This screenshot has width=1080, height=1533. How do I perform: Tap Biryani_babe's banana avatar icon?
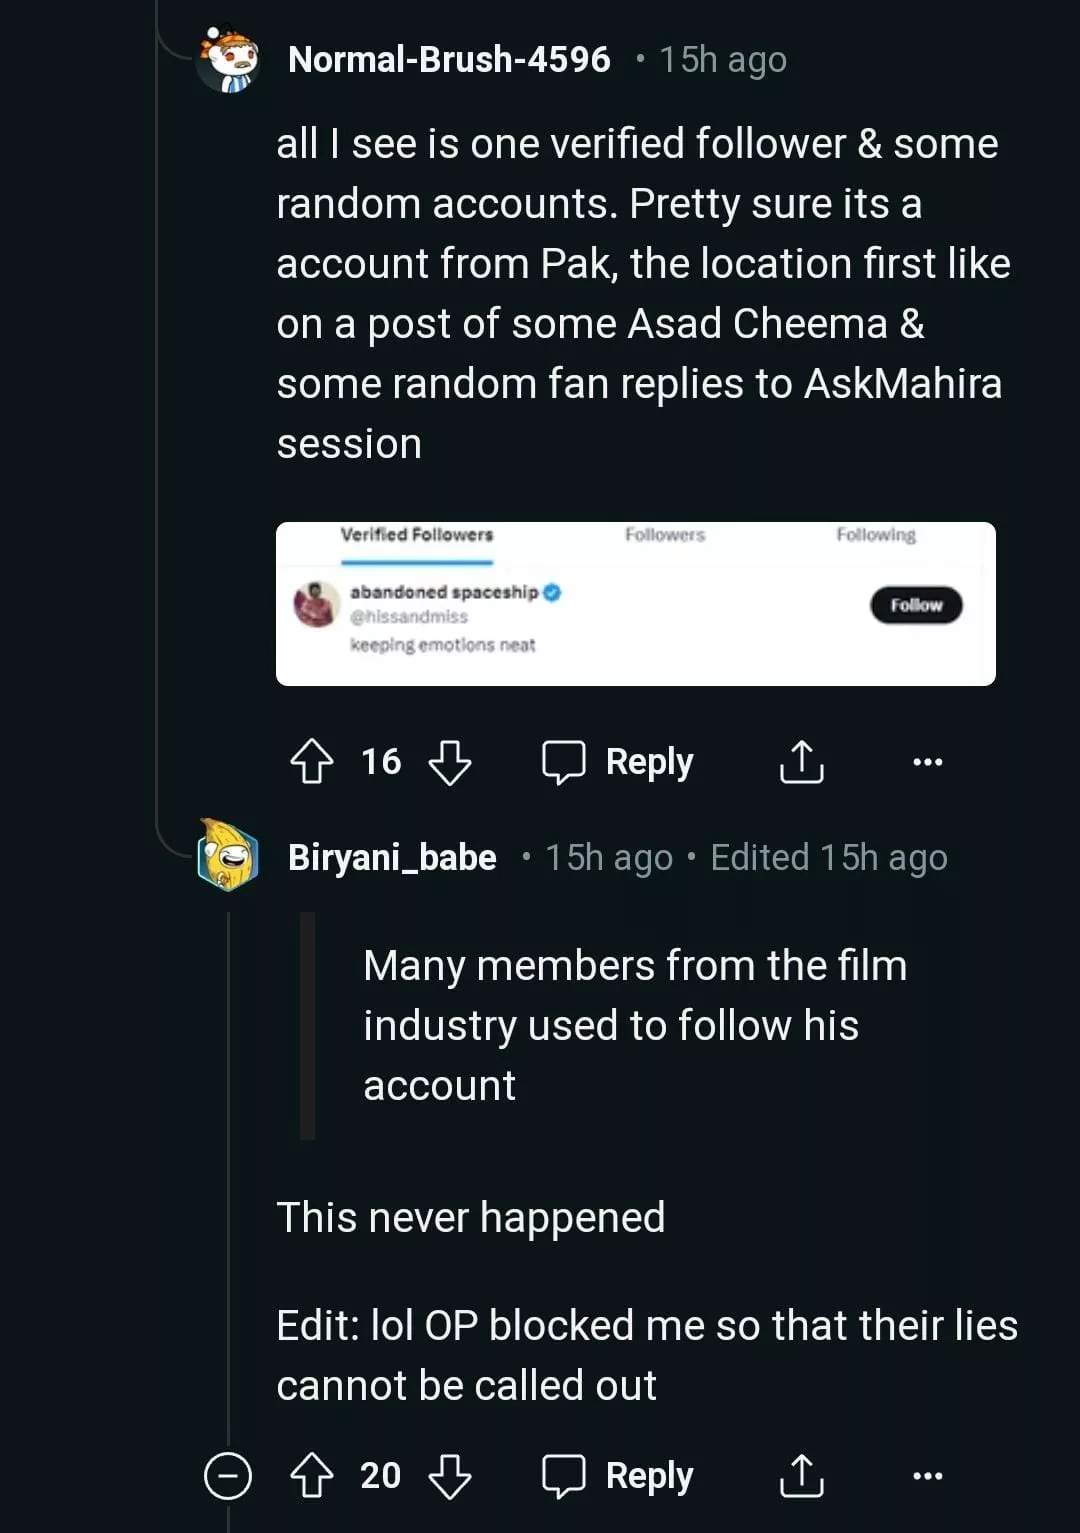(228, 856)
